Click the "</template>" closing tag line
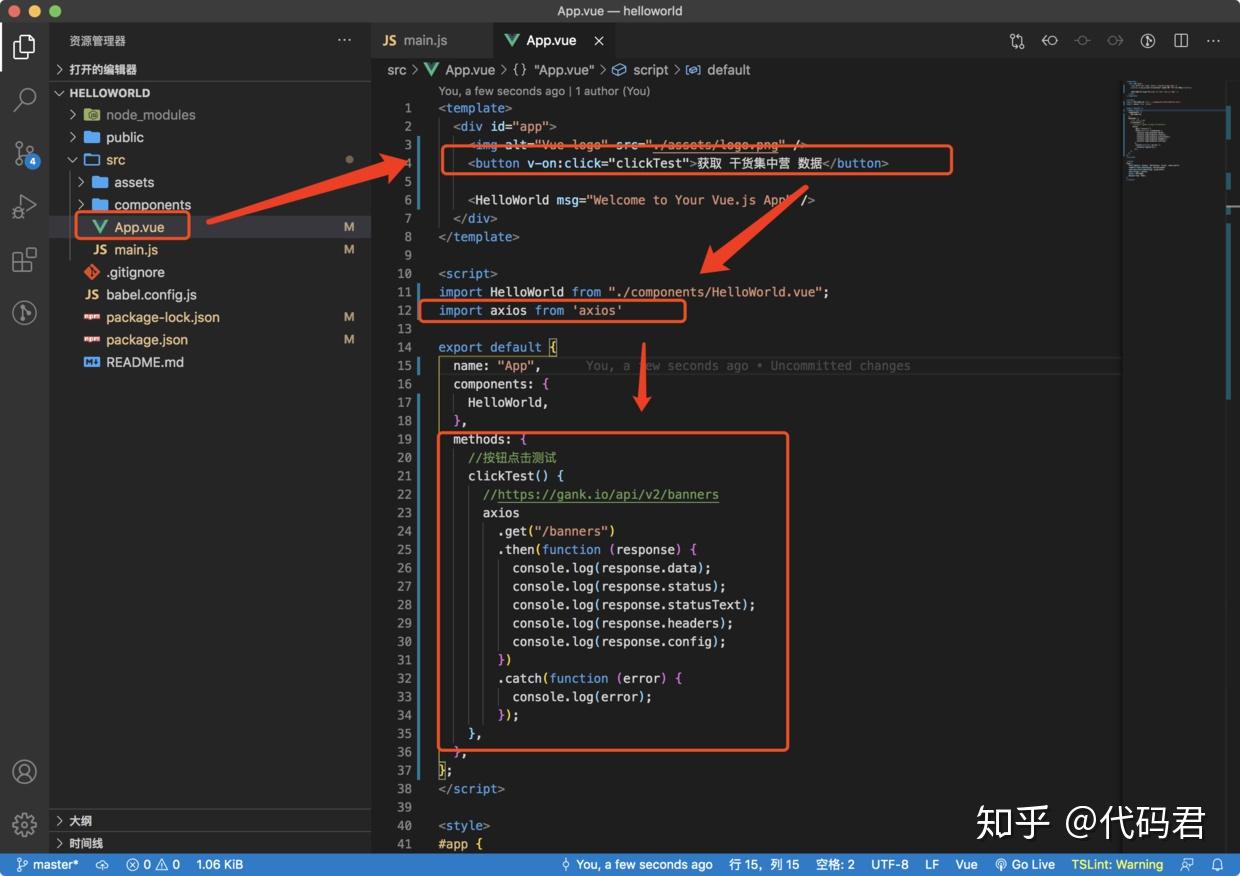This screenshot has height=876, width=1240. coord(479,237)
